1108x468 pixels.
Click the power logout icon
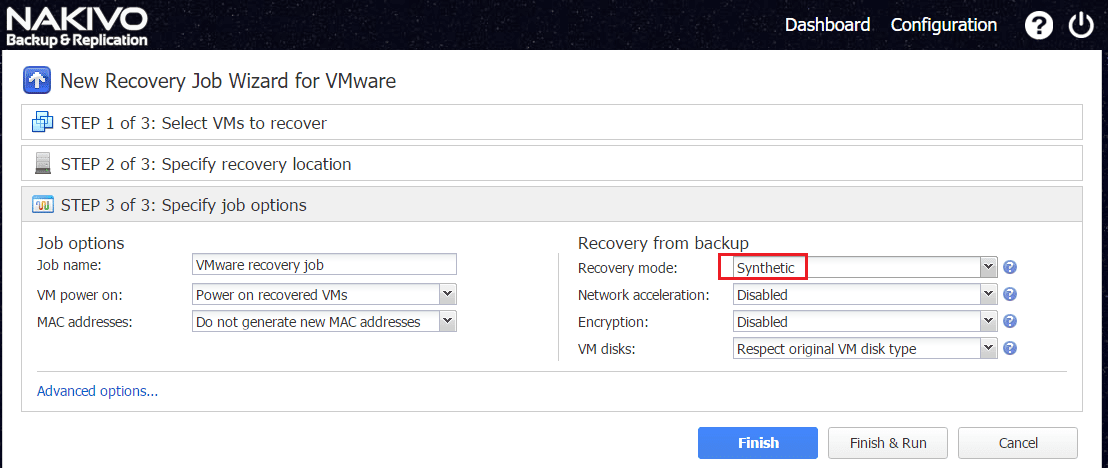(x=1081, y=26)
